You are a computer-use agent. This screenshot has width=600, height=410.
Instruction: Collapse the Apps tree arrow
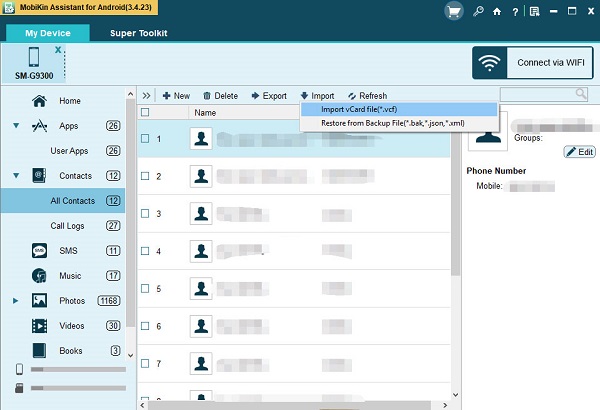16,125
